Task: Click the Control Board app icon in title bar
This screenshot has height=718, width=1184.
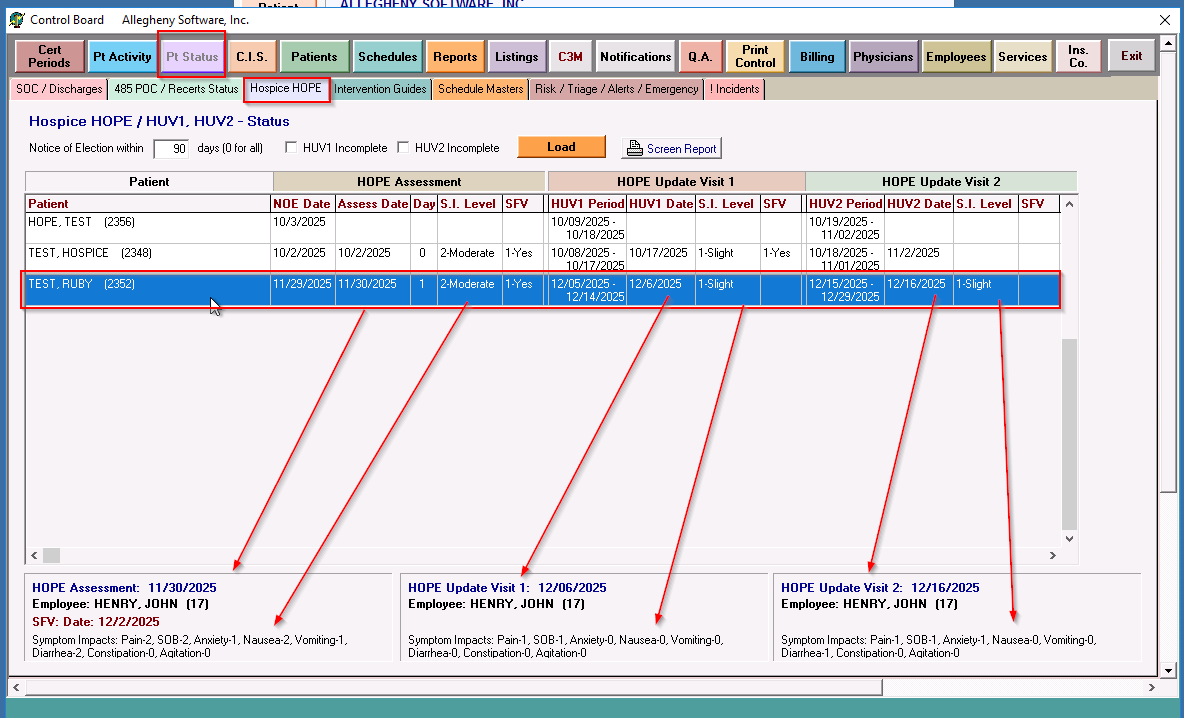Action: tap(16, 20)
